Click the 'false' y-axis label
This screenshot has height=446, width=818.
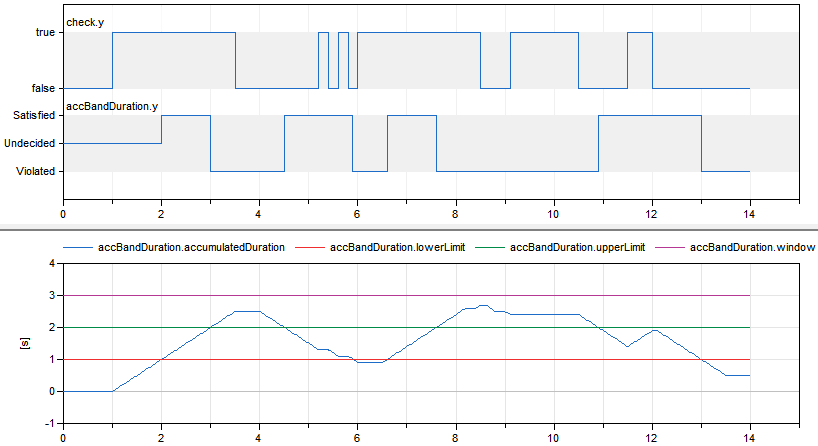coord(41,89)
